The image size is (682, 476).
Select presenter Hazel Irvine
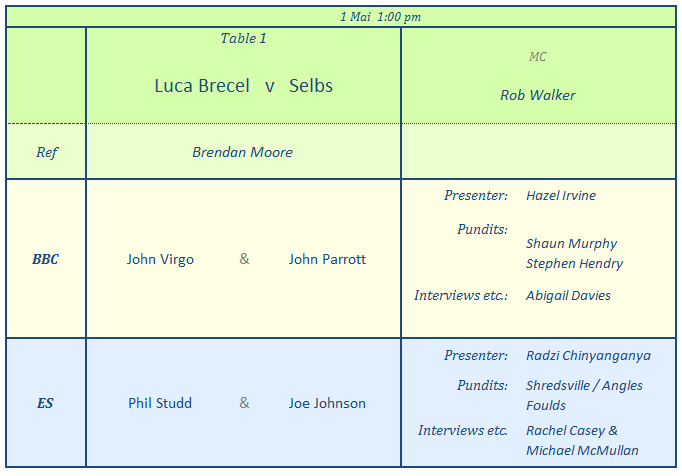click(561, 196)
